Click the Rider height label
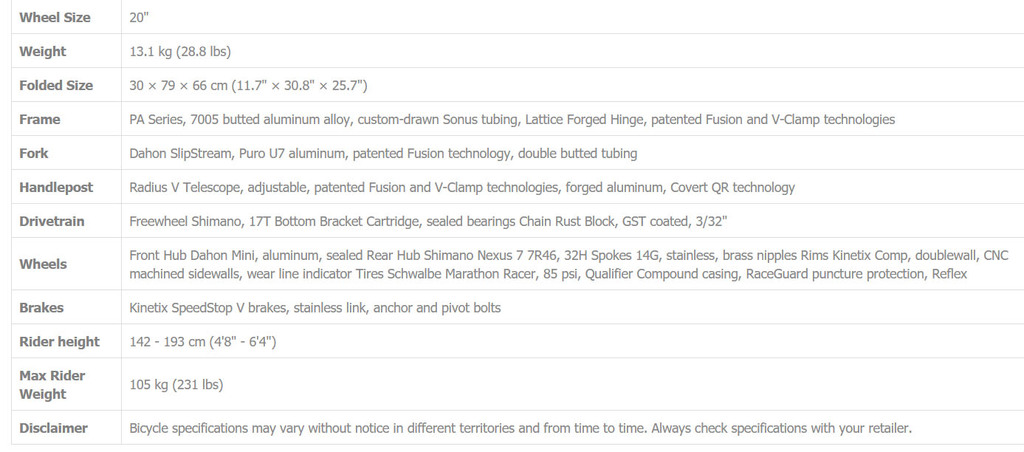 (x=59, y=342)
